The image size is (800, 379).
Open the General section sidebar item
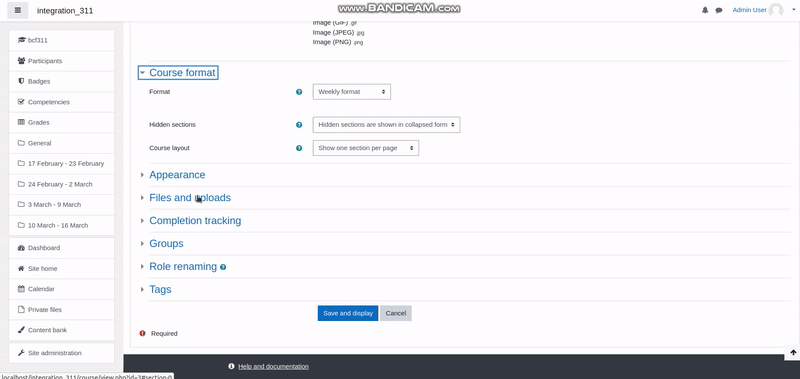[61, 143]
